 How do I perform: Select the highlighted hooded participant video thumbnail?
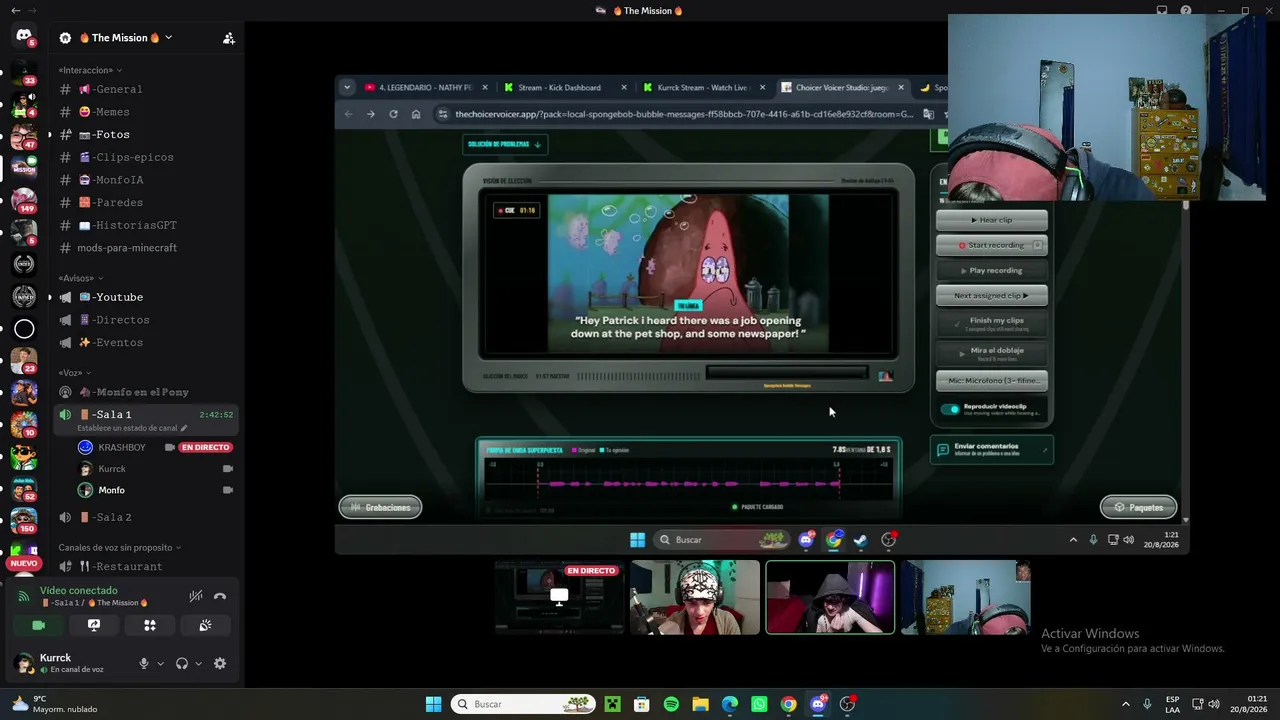click(830, 597)
